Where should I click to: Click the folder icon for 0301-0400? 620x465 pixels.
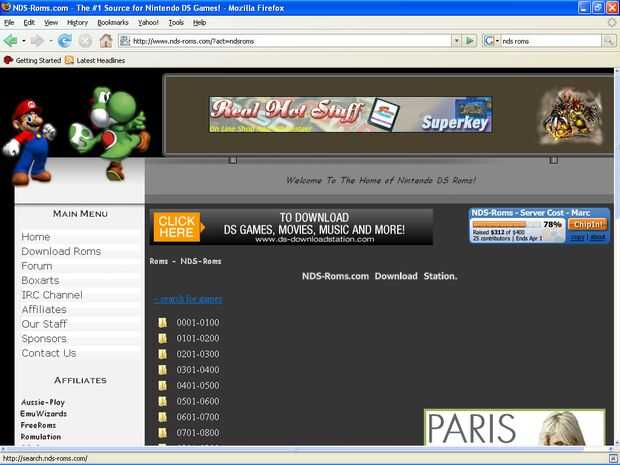point(163,370)
